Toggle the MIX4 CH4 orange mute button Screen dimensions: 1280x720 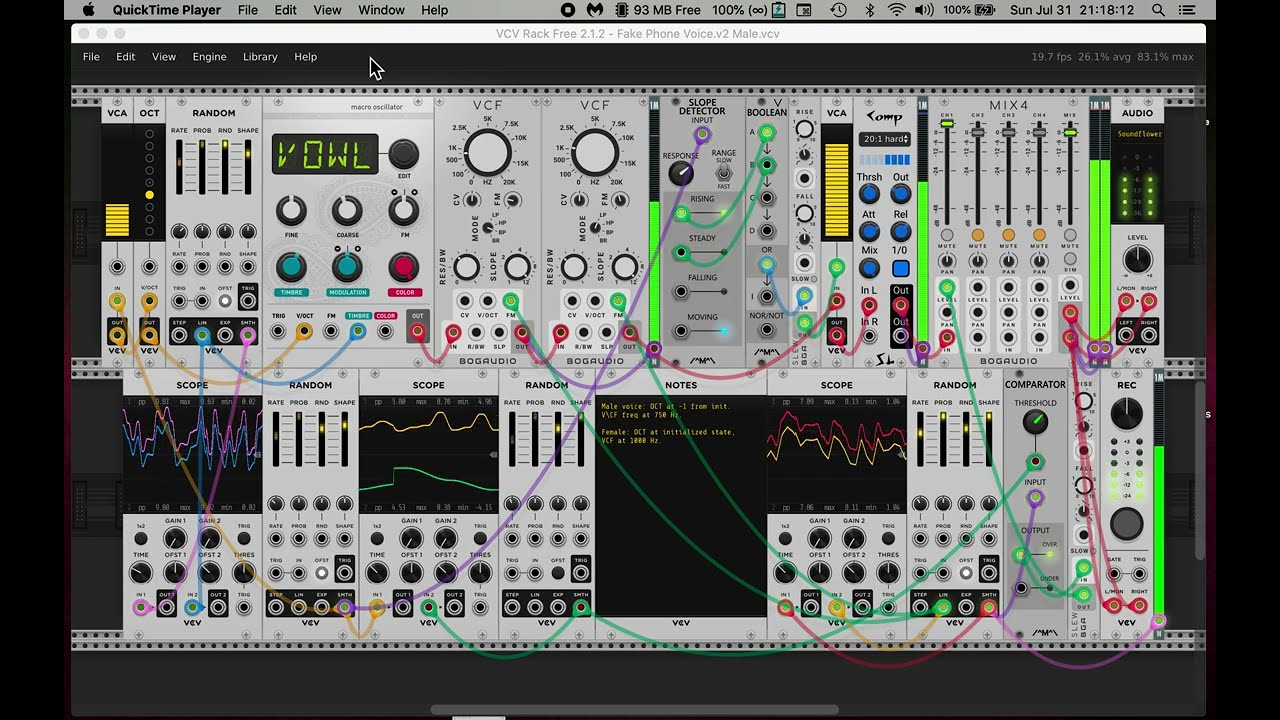click(1040, 234)
